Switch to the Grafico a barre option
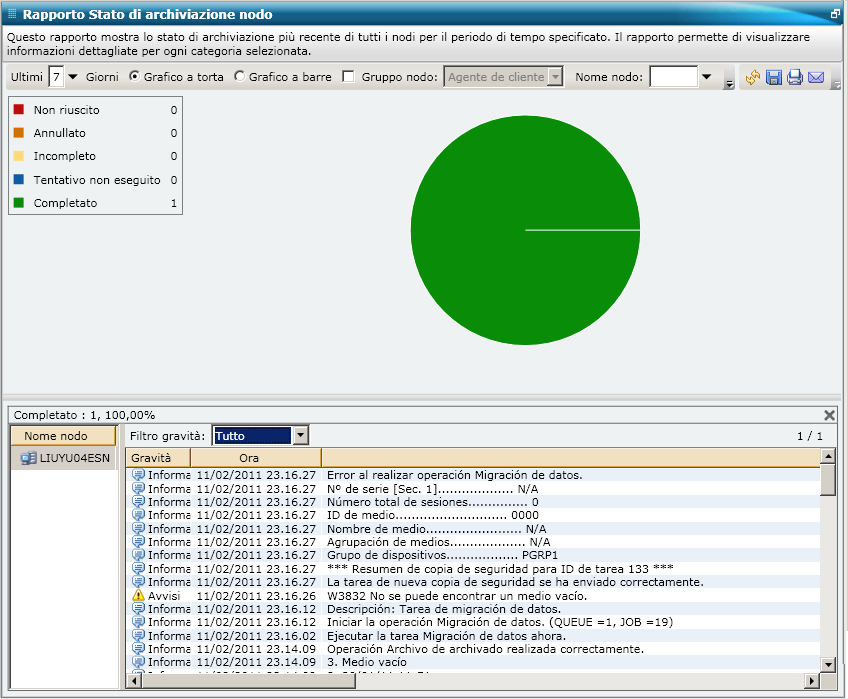The width and height of the screenshot is (848, 699). point(237,76)
